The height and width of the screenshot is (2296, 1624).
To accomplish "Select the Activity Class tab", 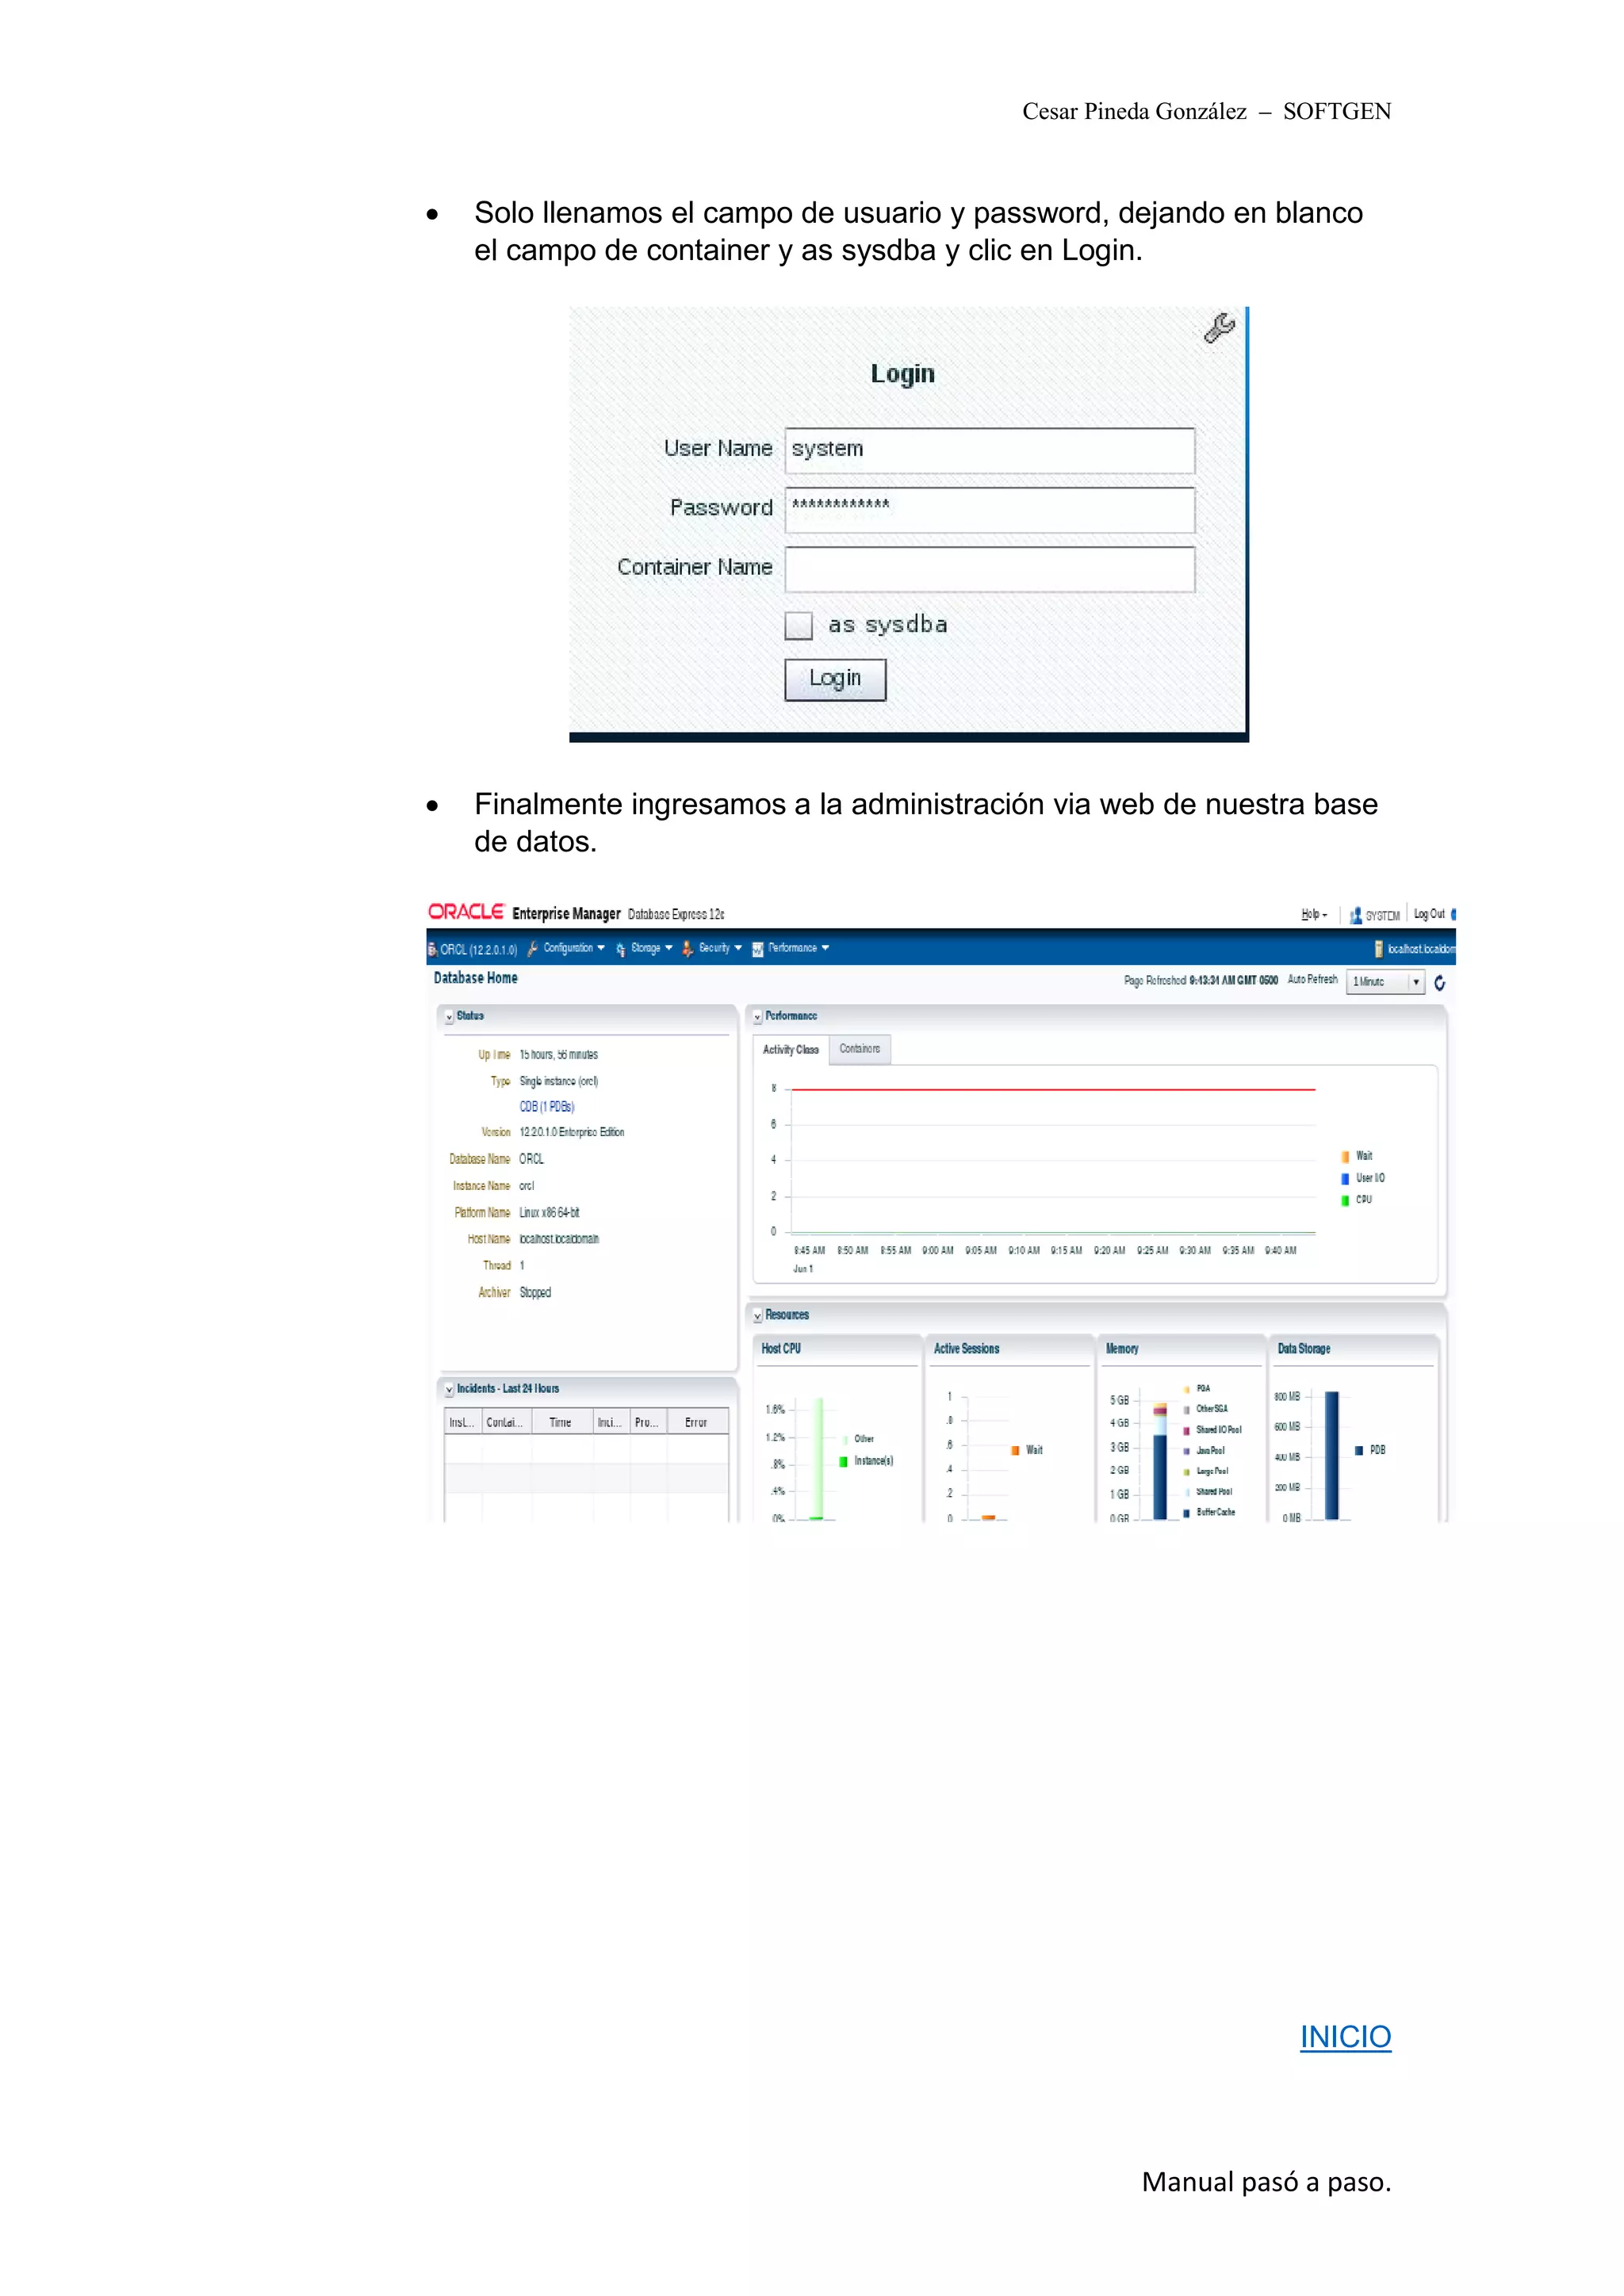I will [x=790, y=1049].
